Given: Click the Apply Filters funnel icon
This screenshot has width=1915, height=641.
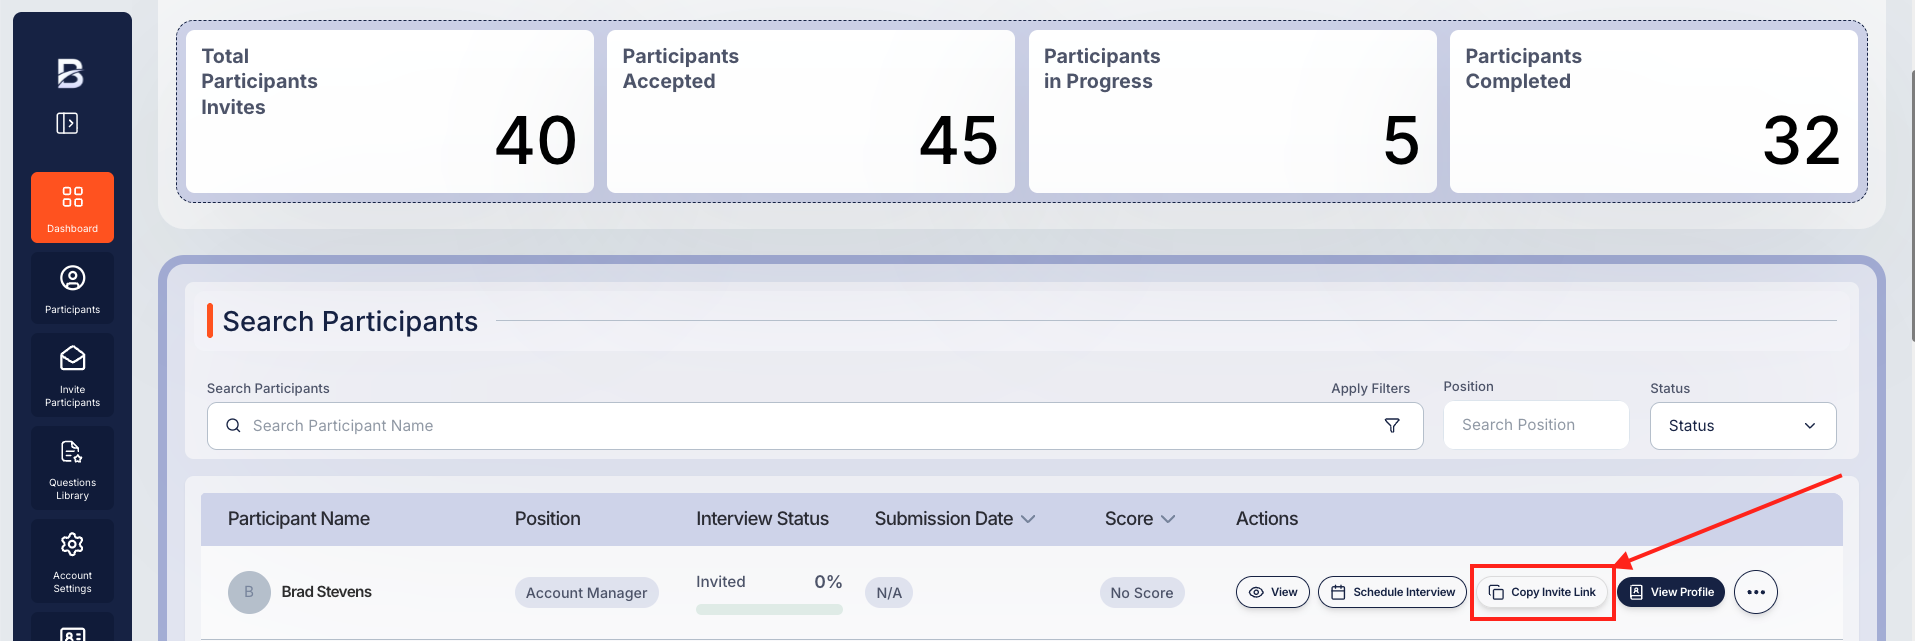Looking at the screenshot, I should point(1392,426).
